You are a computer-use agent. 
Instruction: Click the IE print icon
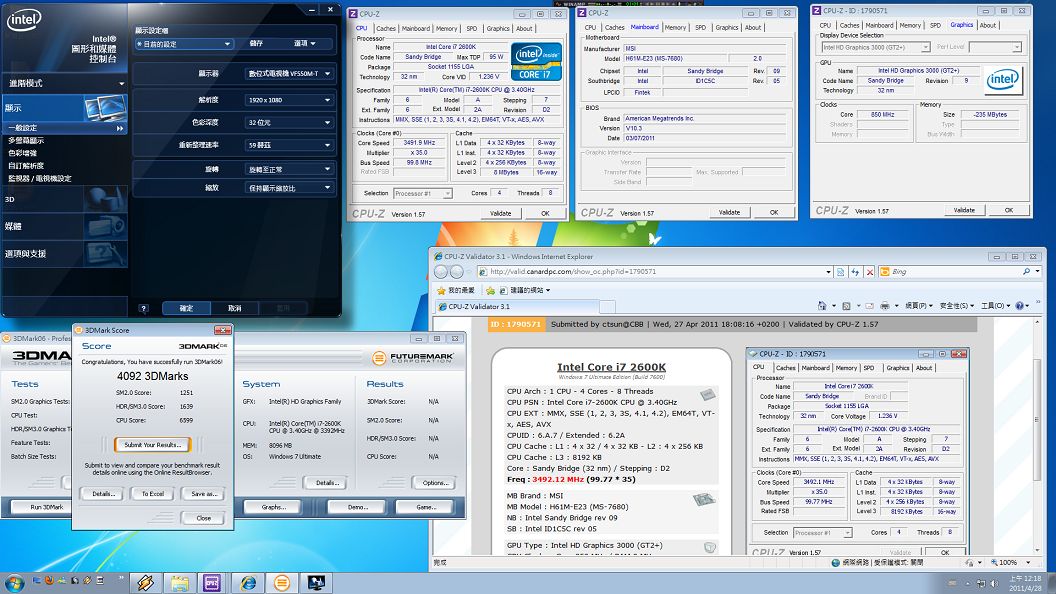pyautogui.click(x=884, y=306)
